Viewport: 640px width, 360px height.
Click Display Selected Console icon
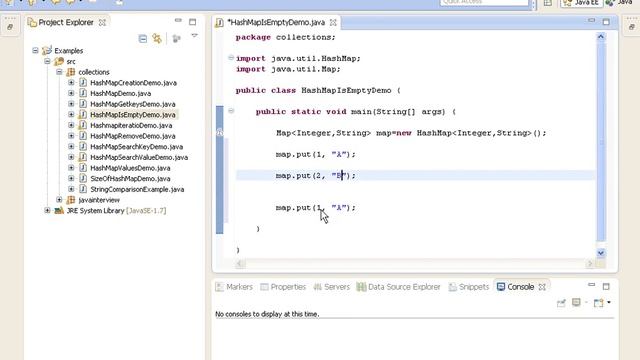[576, 302]
